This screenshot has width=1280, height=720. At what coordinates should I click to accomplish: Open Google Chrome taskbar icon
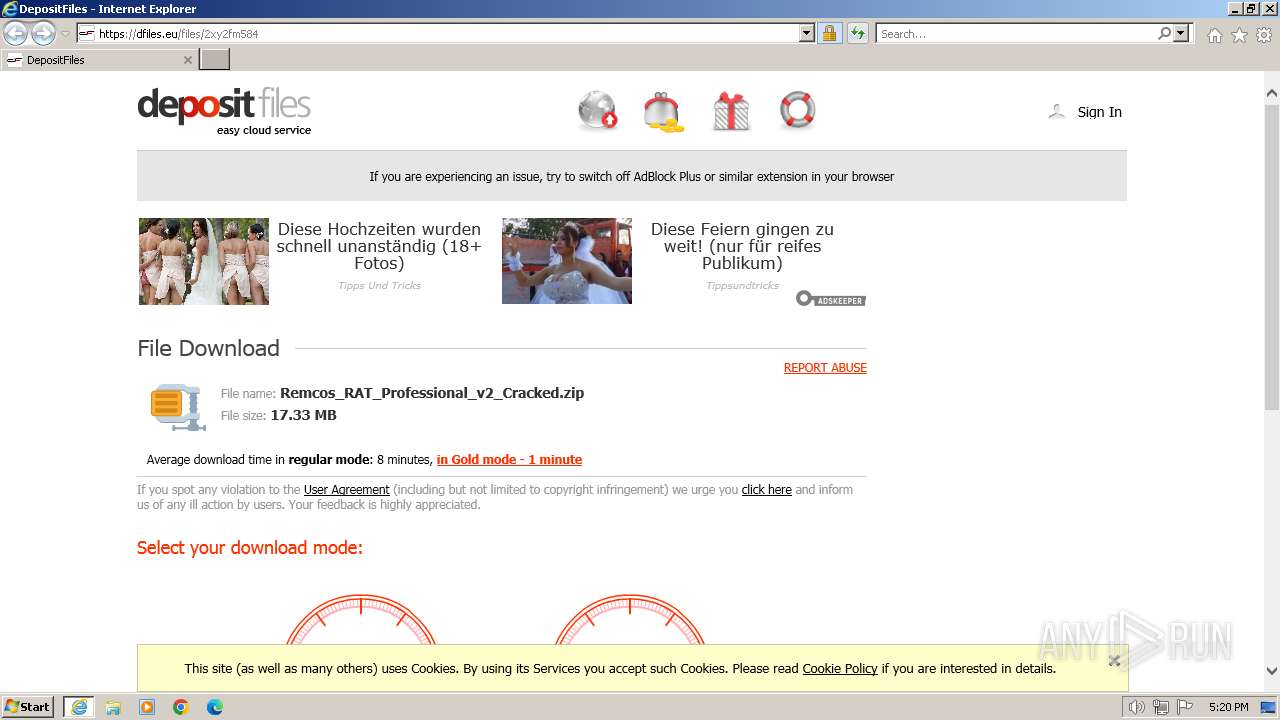(x=181, y=707)
